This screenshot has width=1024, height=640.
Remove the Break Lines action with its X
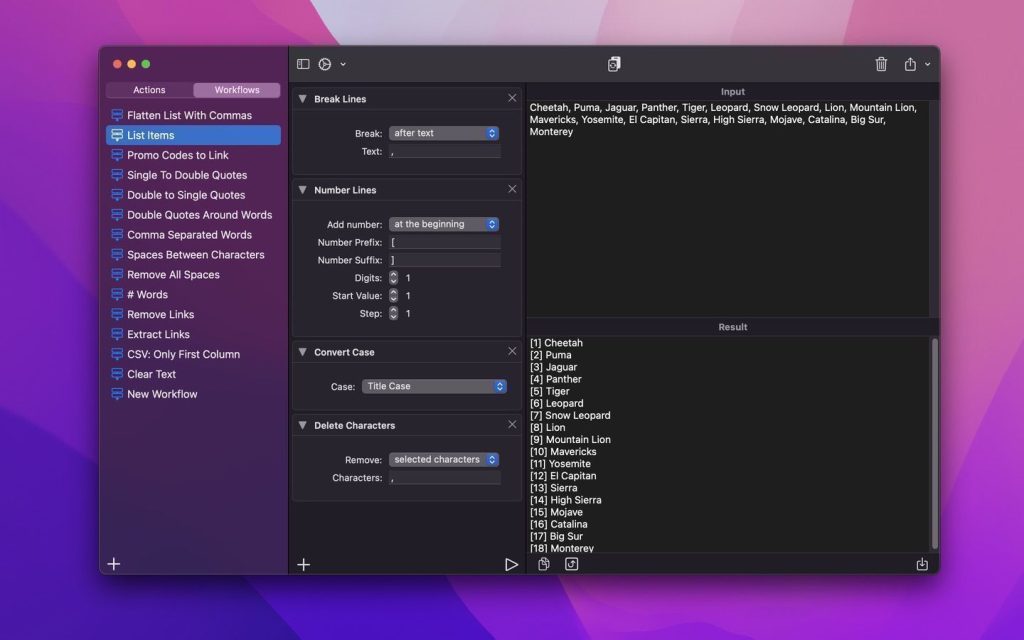coord(512,98)
